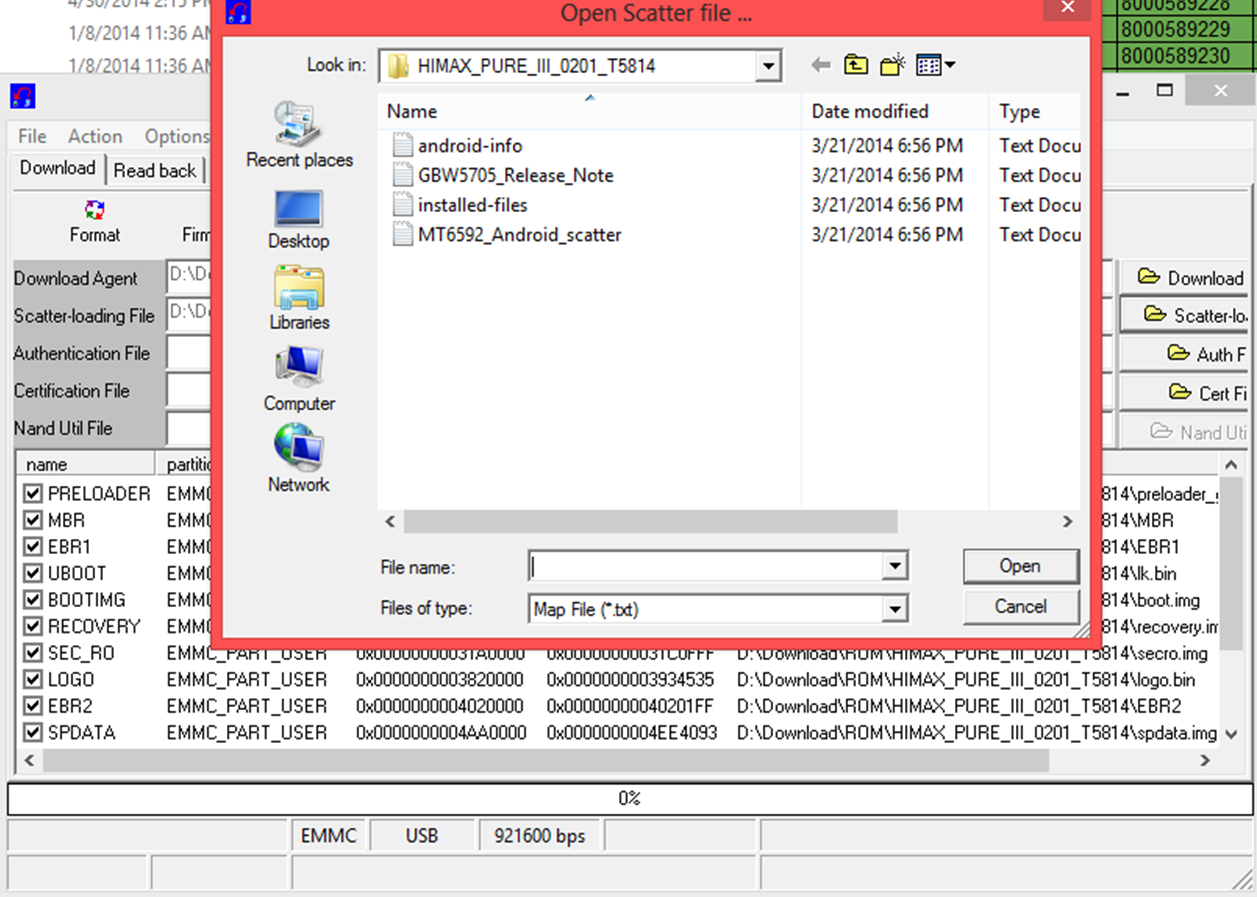Select the installed-files document
1257x897 pixels.
[x=472, y=205]
